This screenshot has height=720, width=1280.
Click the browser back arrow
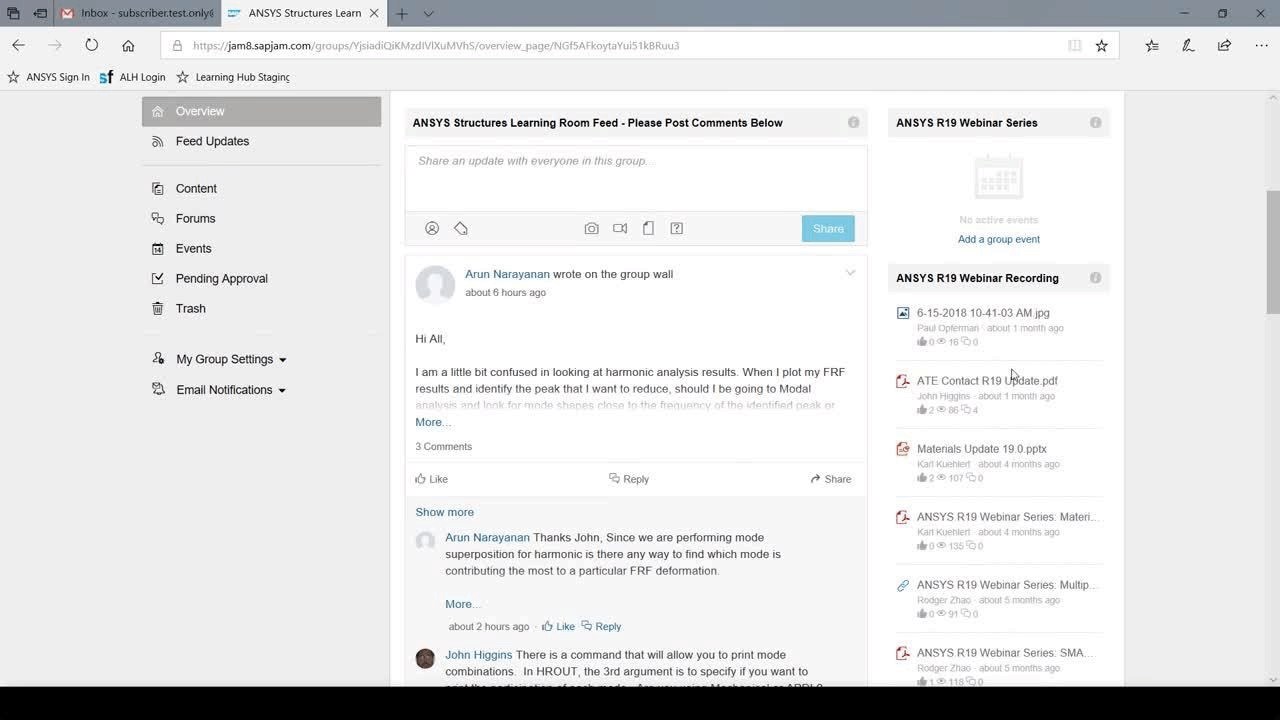(18, 45)
